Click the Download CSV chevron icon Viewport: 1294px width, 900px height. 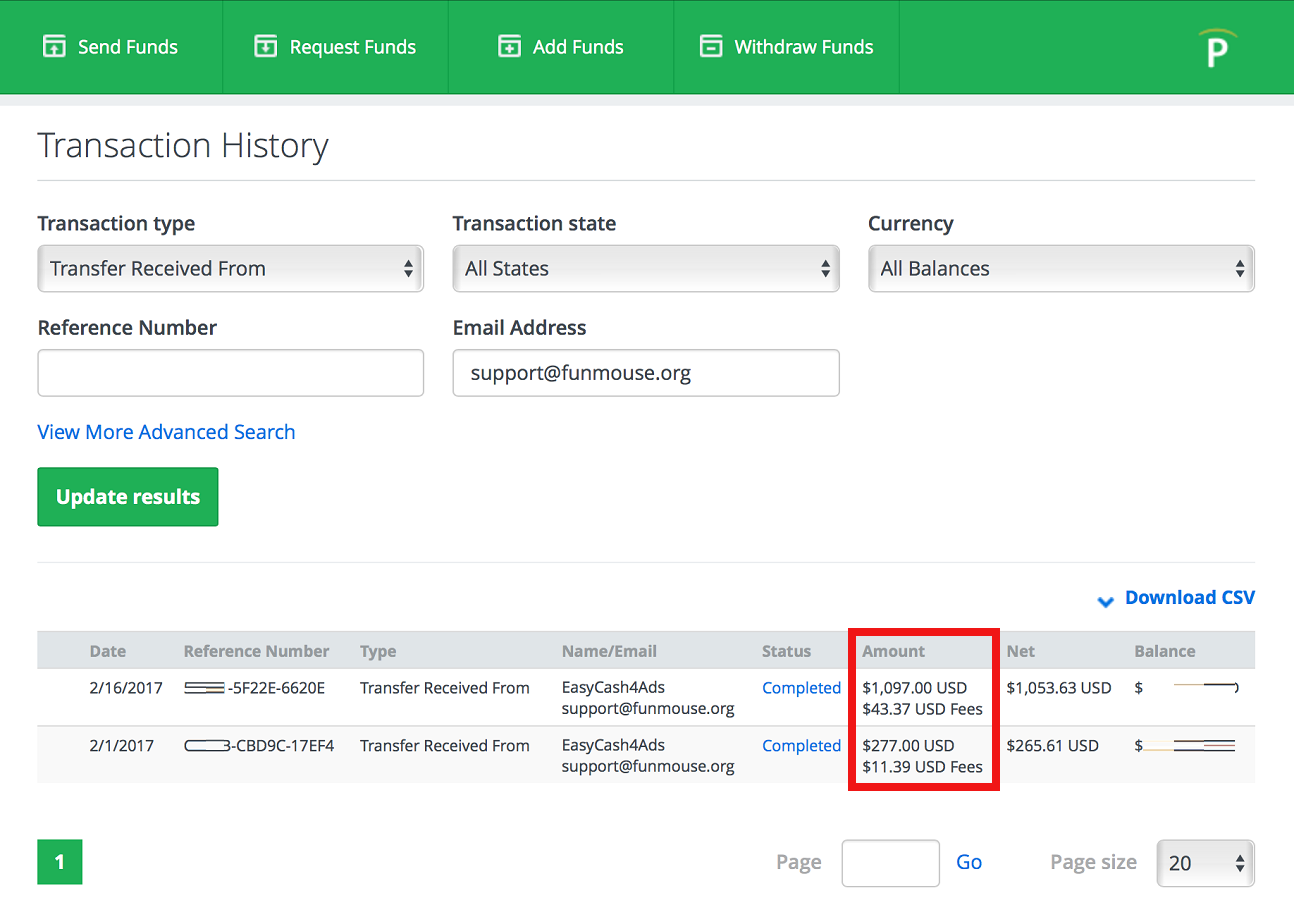click(1105, 601)
